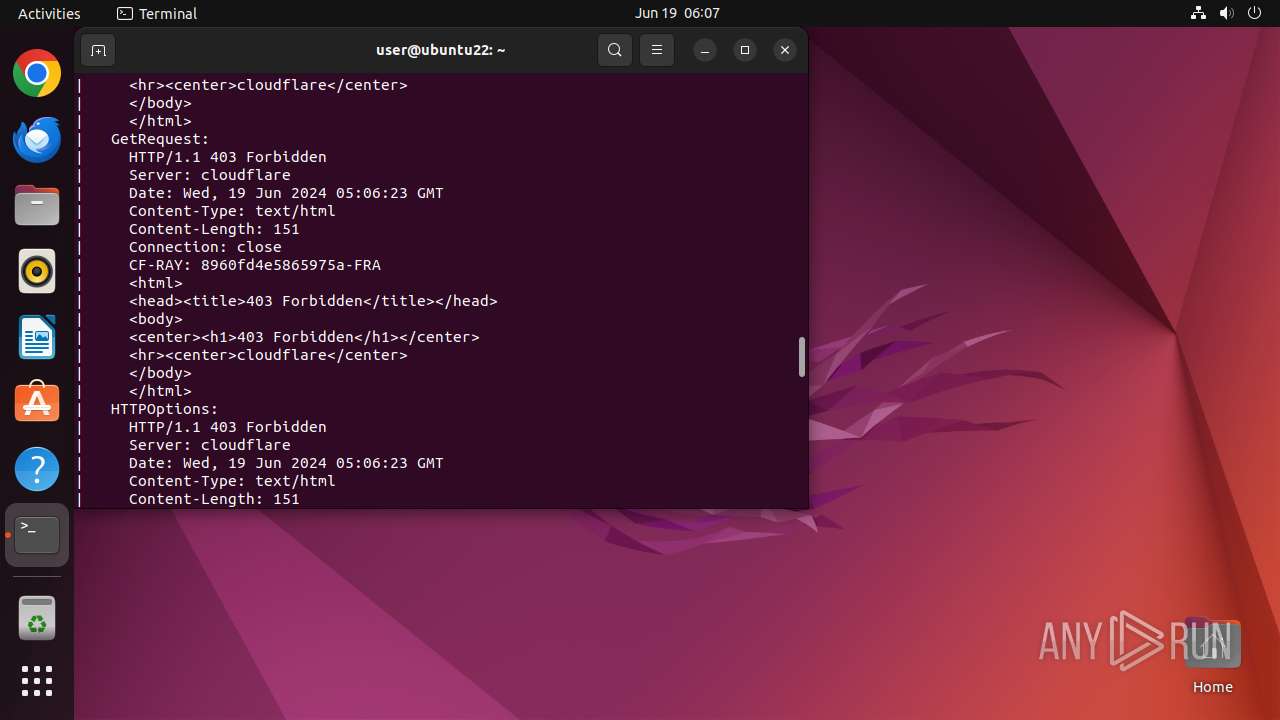The width and height of the screenshot is (1280, 720).
Task: Open the Terminal app menu in top bar
Action: click(157, 13)
